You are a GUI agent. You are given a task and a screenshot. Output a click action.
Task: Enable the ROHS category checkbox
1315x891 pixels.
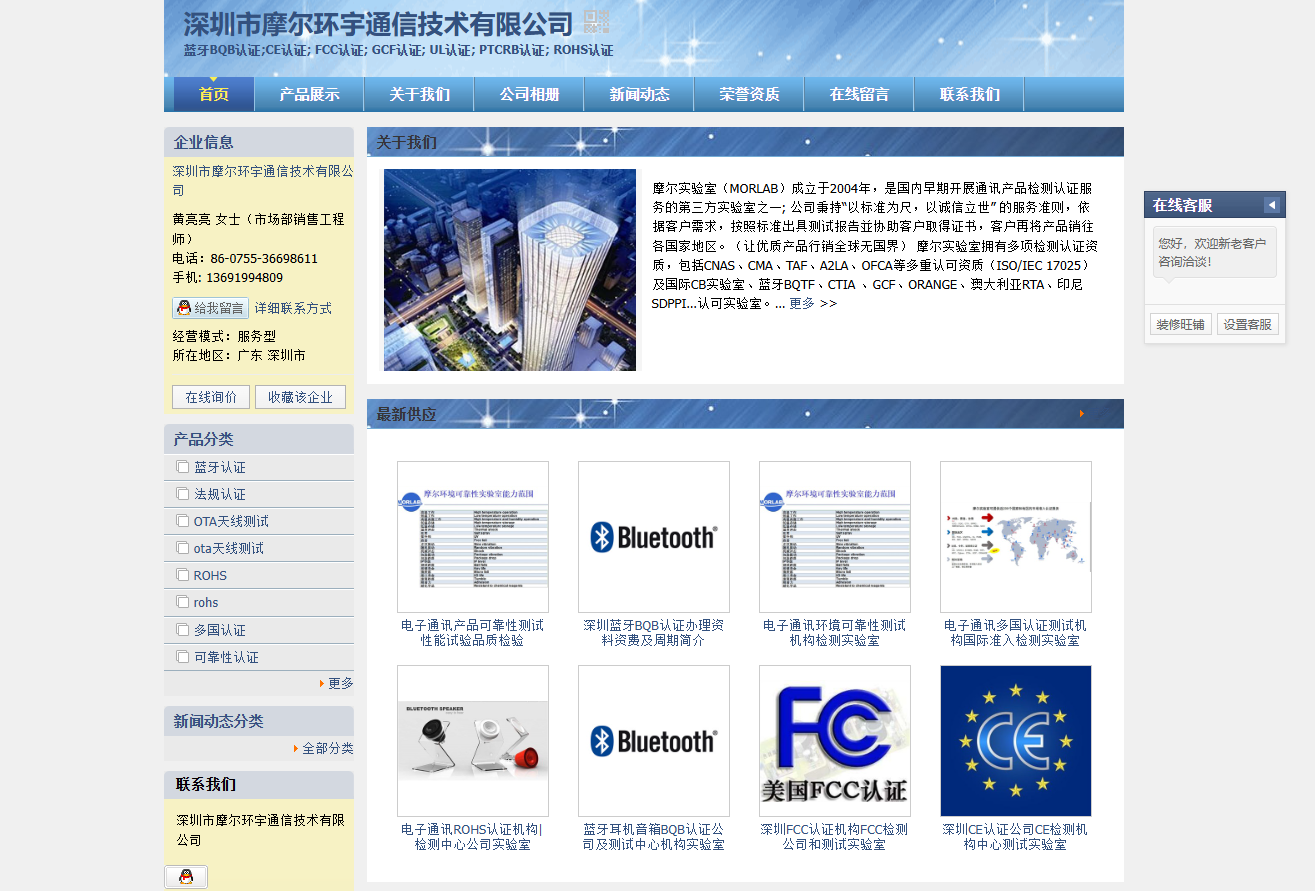182,575
